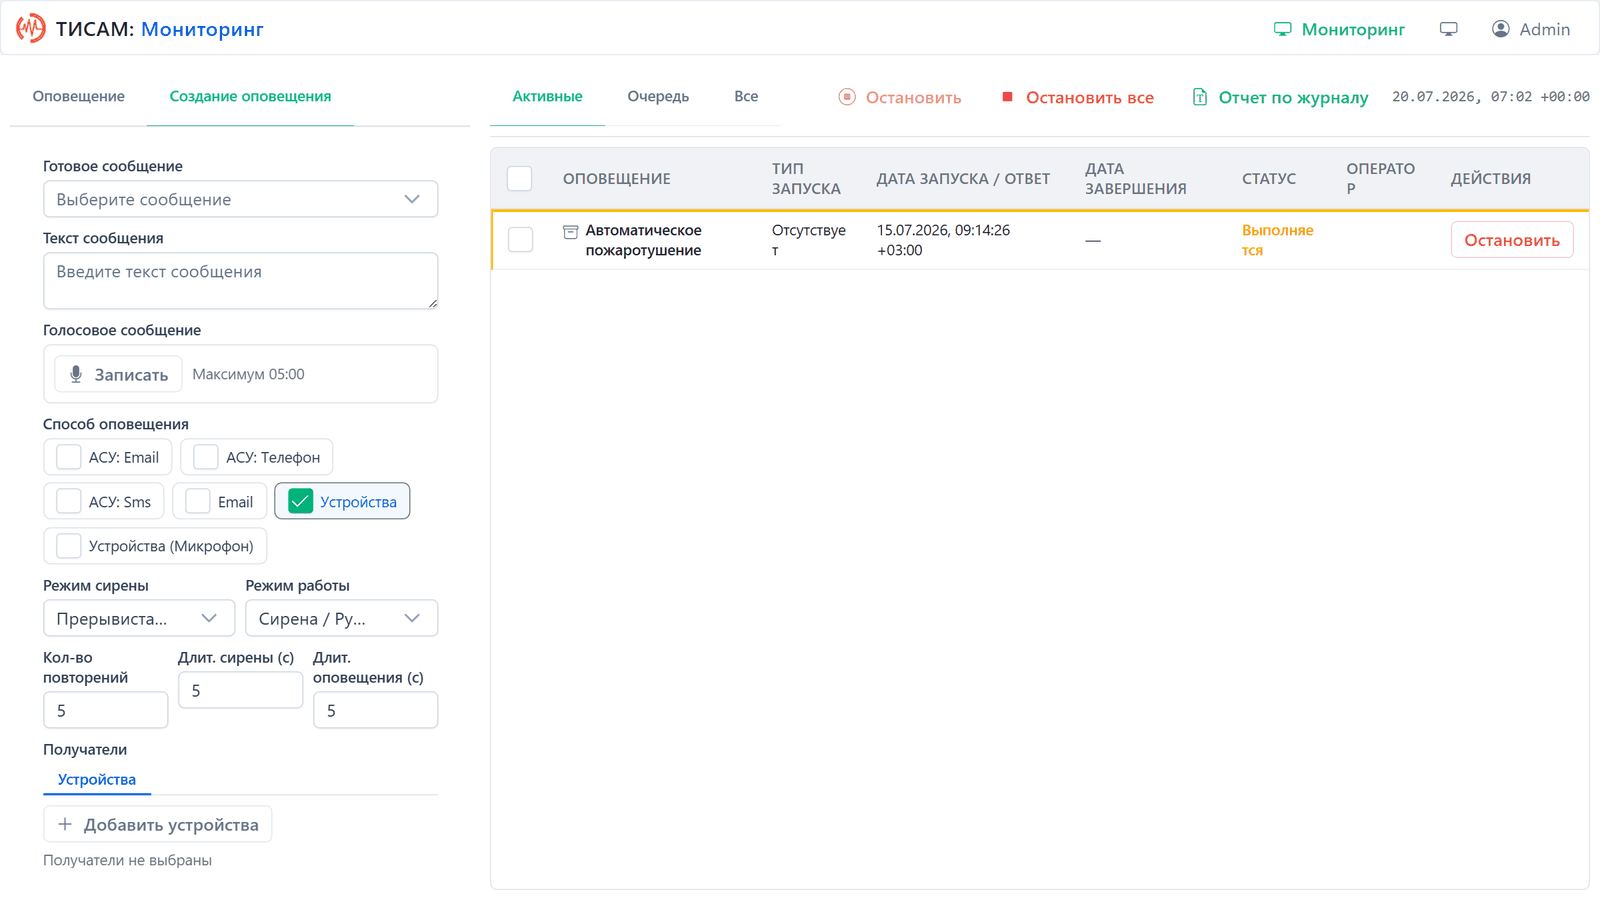Click the ДЕЙСТВИЯ column header
1600x900 pixels.
1491,178
